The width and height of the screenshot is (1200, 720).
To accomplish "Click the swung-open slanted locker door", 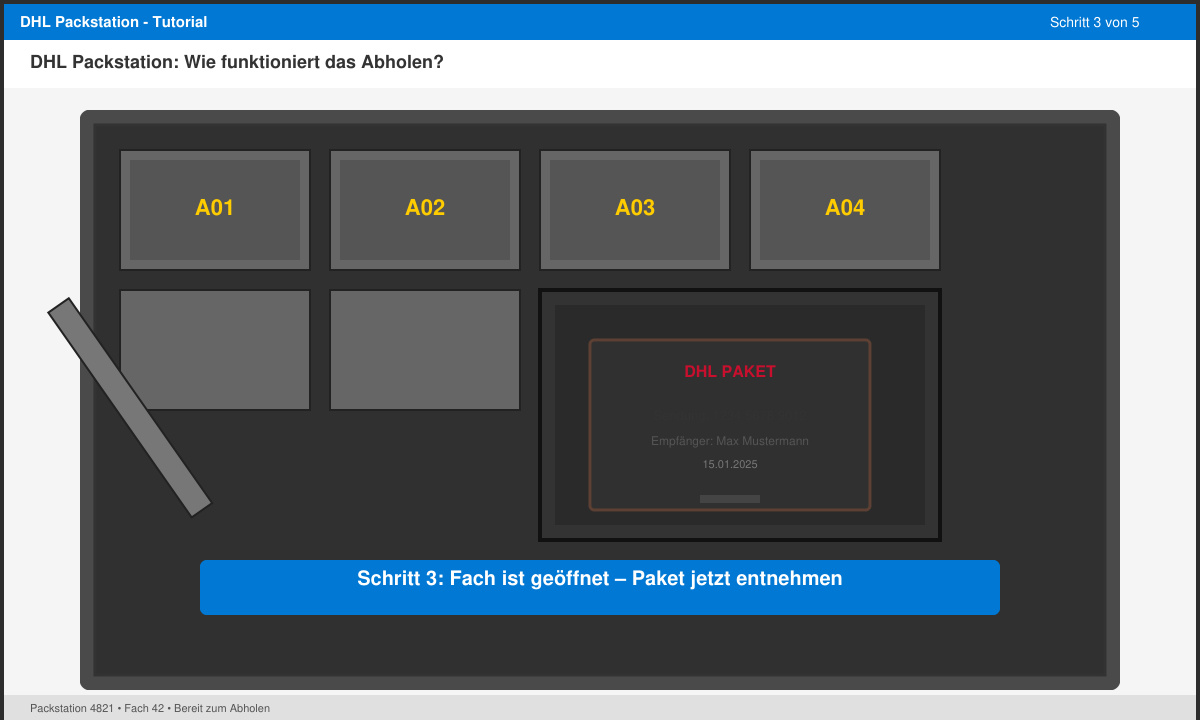I will 130,407.
